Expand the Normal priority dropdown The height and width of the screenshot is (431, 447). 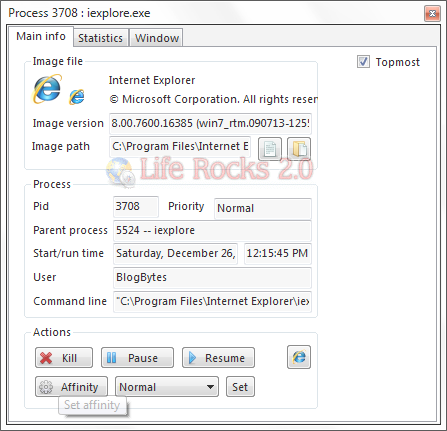pos(167,387)
